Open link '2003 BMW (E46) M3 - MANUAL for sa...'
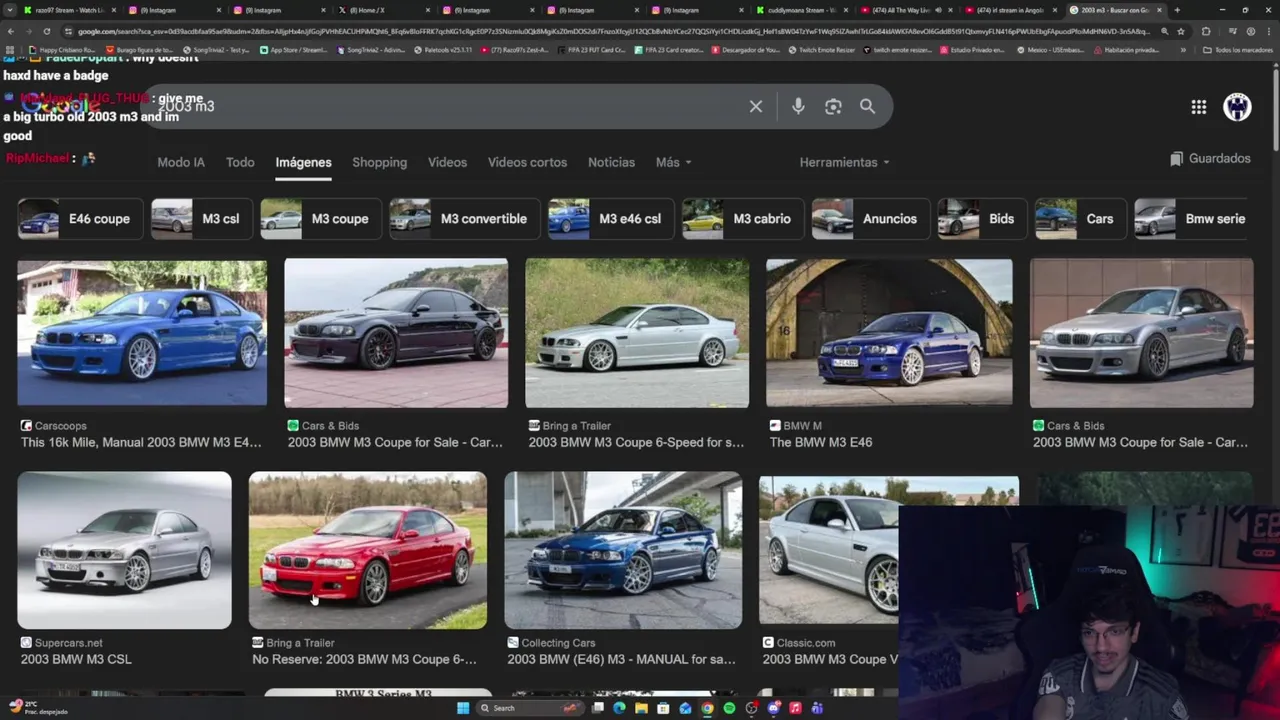The height and width of the screenshot is (720, 1280). [x=621, y=659]
